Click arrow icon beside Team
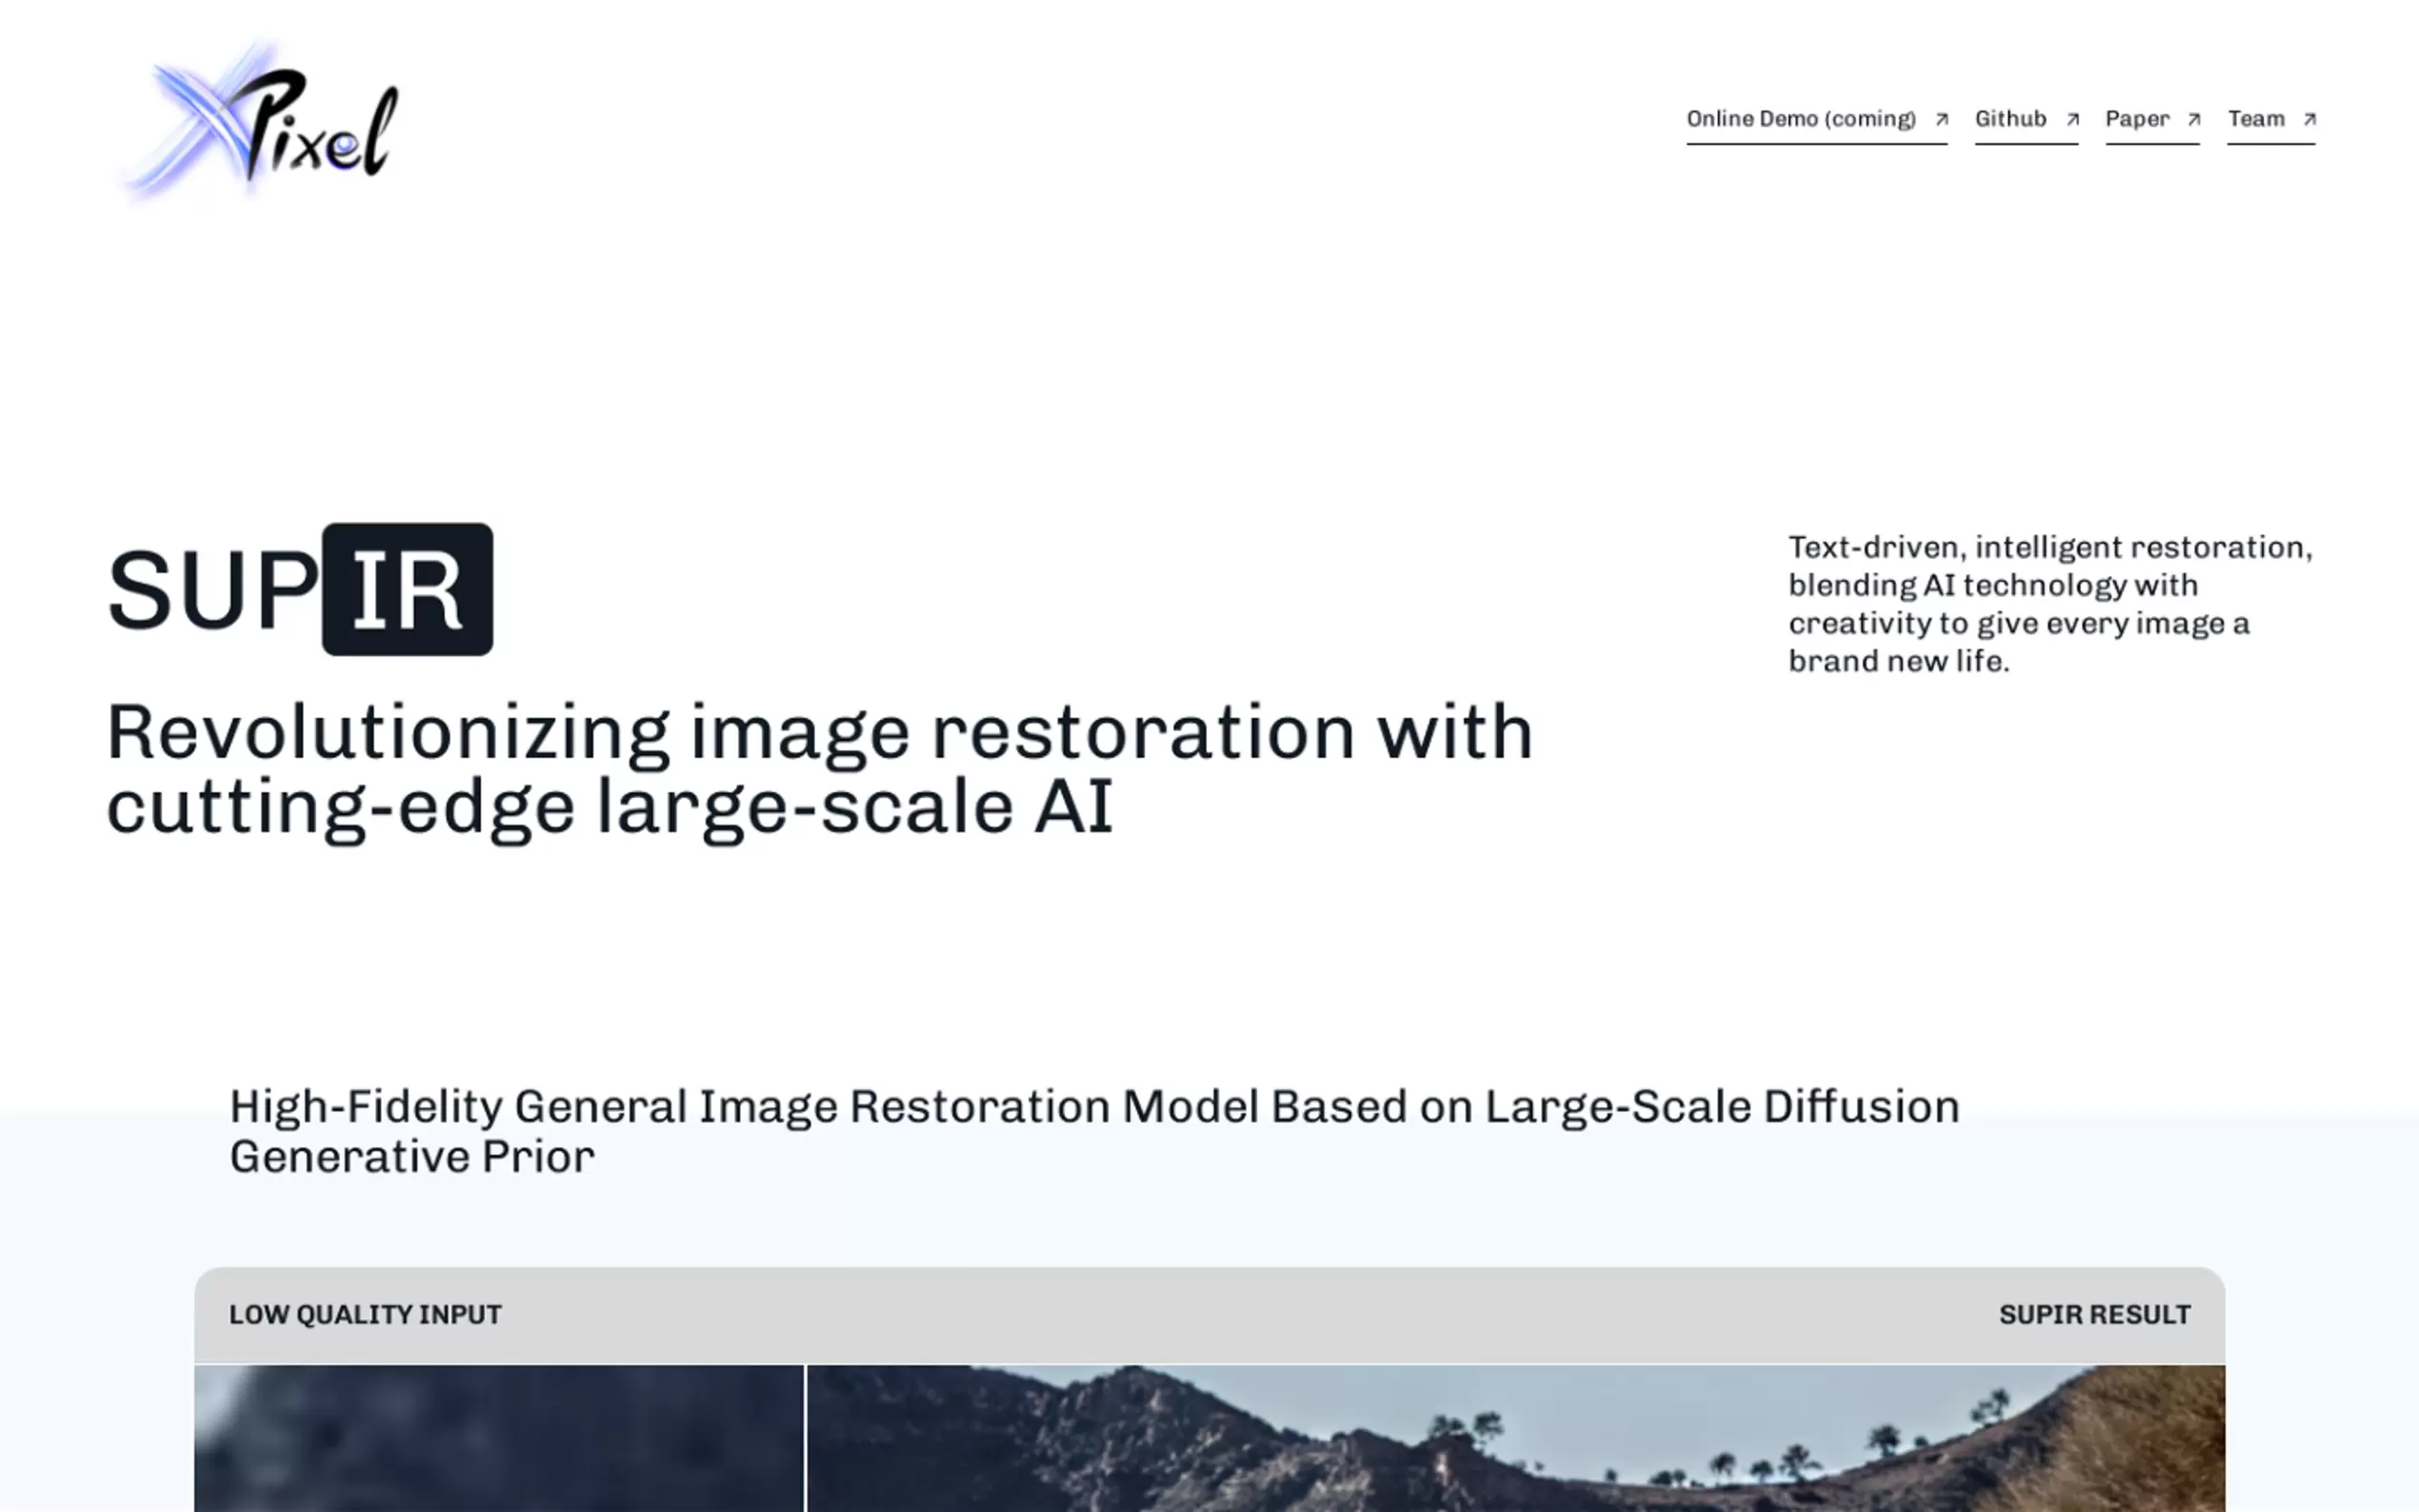This screenshot has height=1512, width=2419. tap(2309, 120)
